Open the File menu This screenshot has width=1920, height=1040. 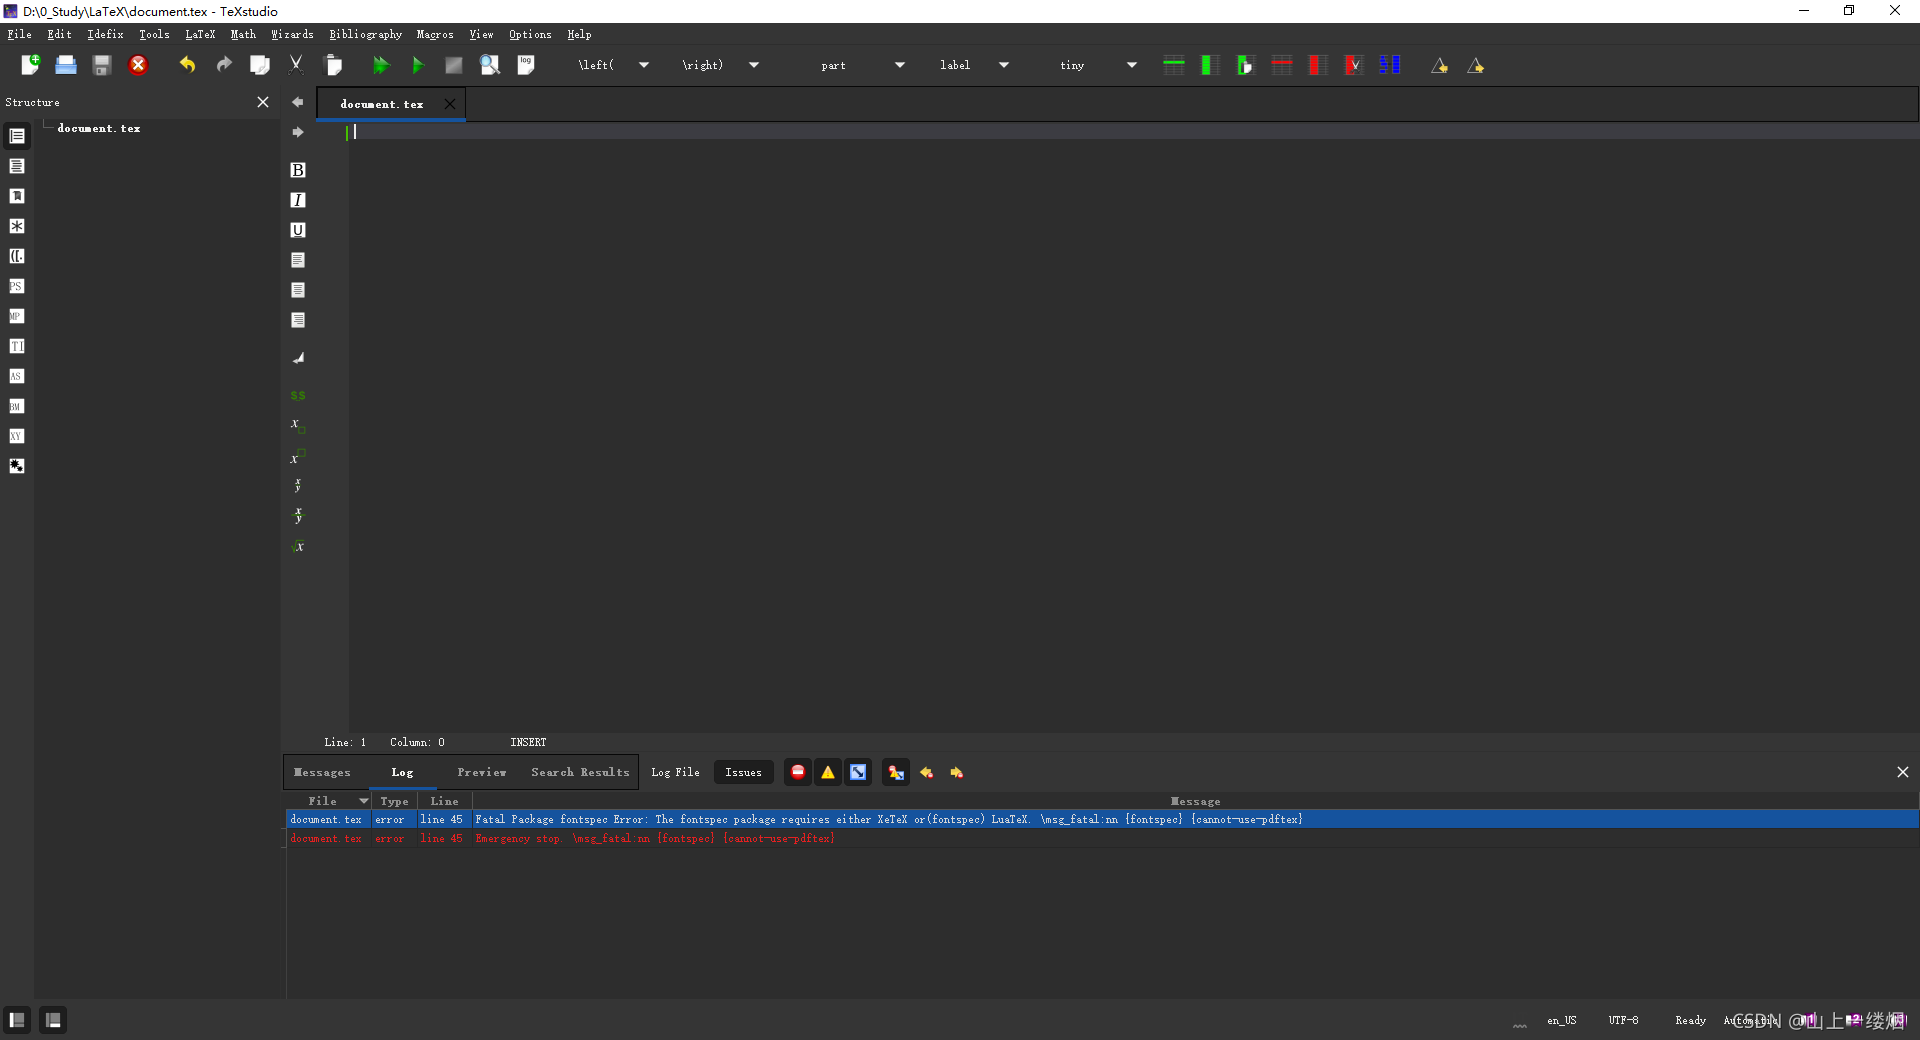19,34
